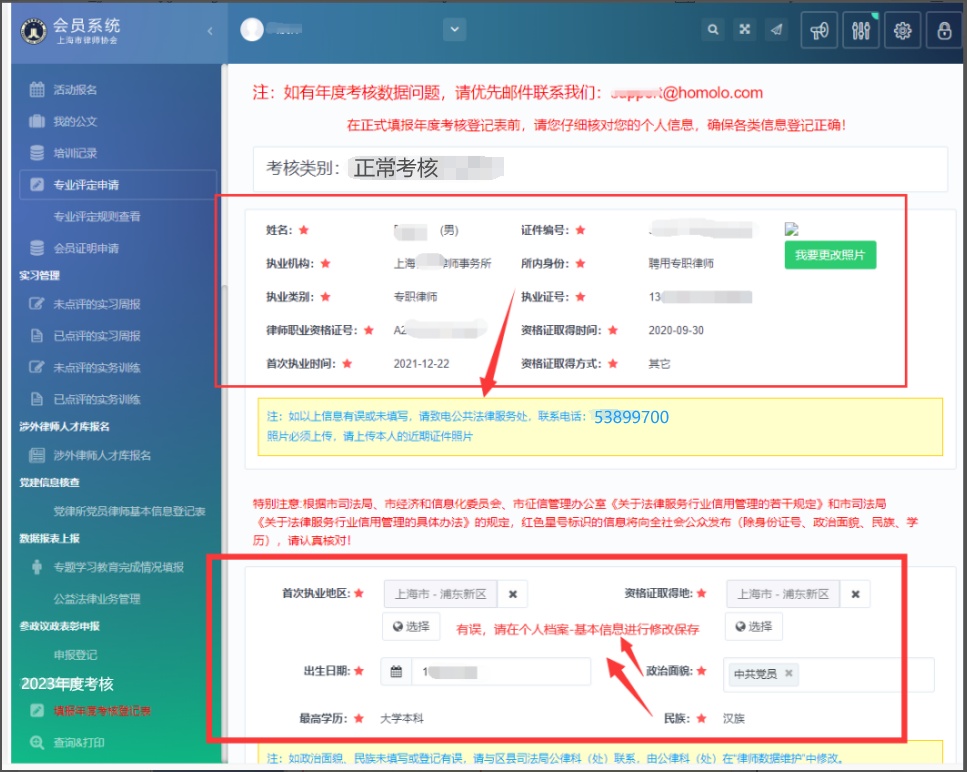Toggle fullscreen with the expand arrows icon

744,30
